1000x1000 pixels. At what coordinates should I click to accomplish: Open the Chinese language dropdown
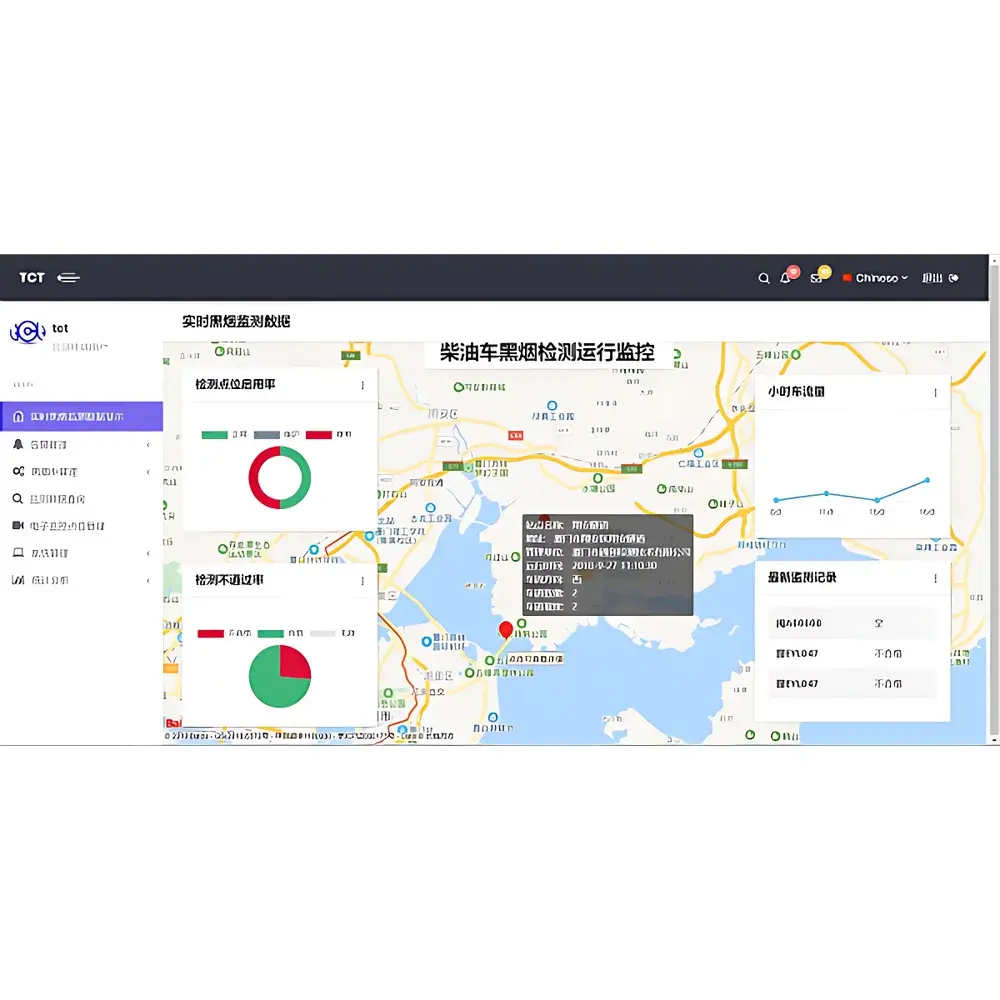pos(875,278)
